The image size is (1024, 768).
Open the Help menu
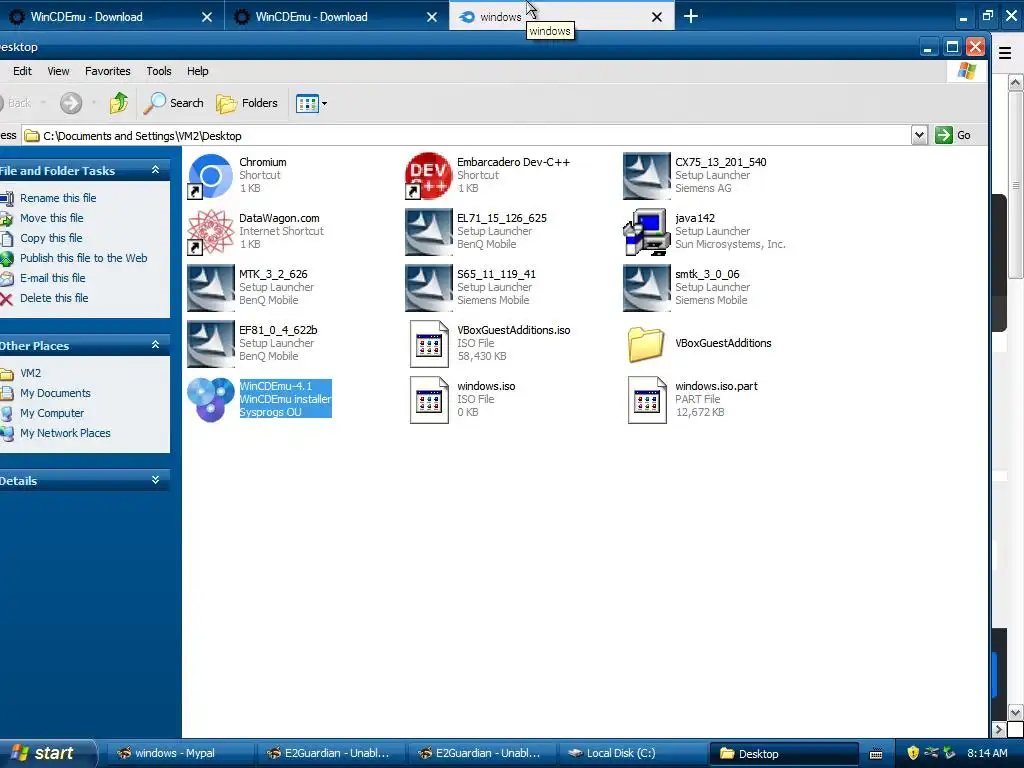(x=198, y=71)
